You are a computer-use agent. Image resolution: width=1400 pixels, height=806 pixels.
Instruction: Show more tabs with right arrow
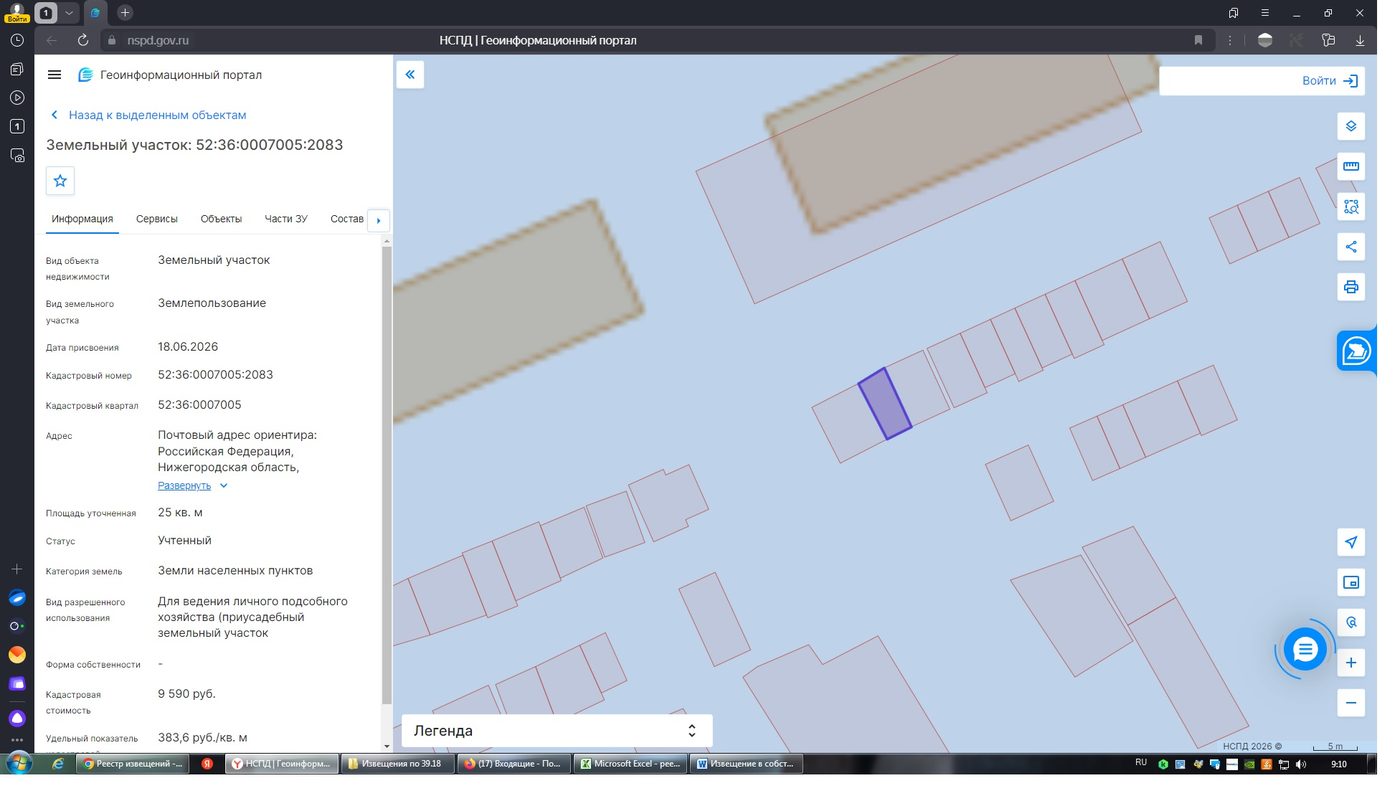[x=378, y=220]
